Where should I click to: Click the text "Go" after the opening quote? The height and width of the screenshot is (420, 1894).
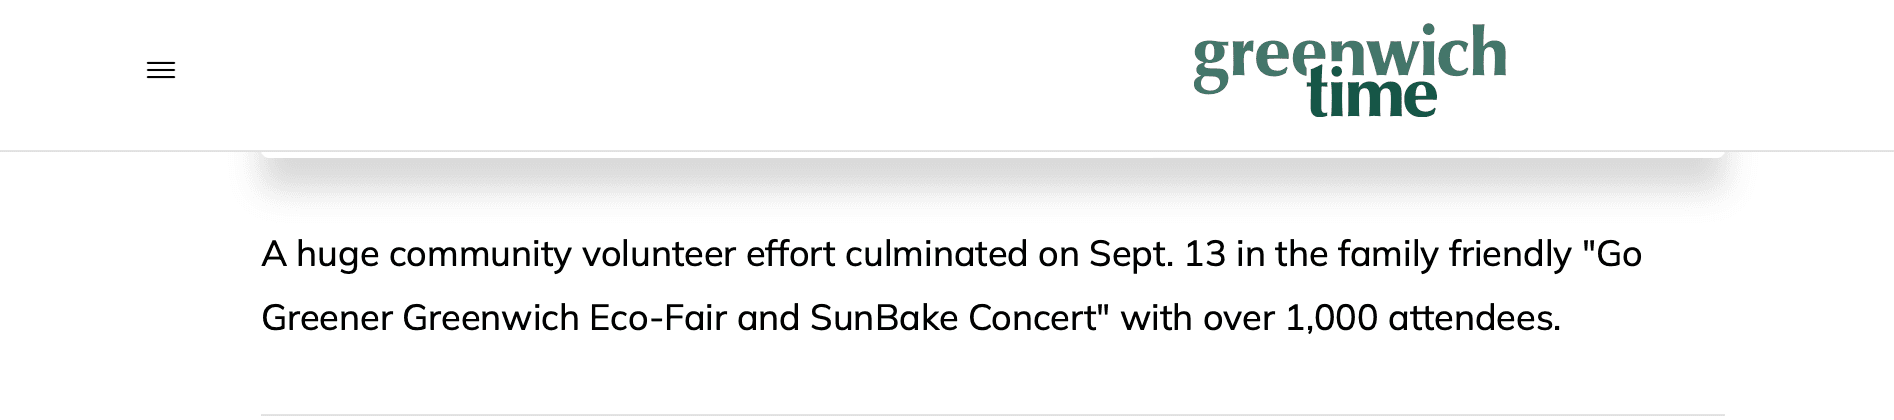[x=1619, y=254]
